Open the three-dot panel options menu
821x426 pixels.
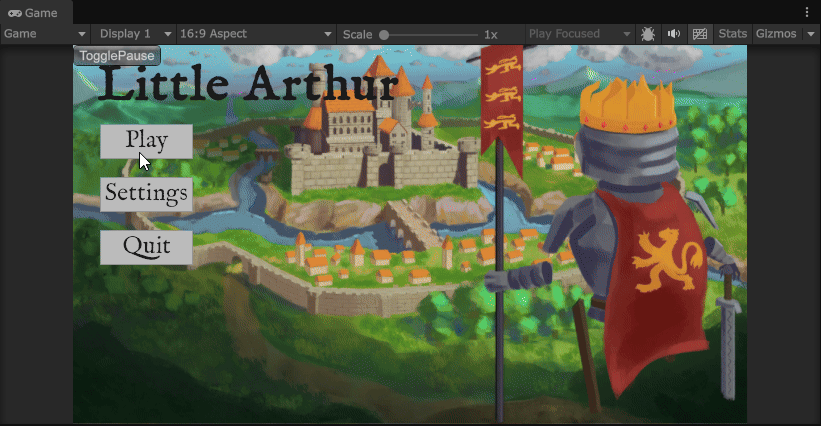807,12
